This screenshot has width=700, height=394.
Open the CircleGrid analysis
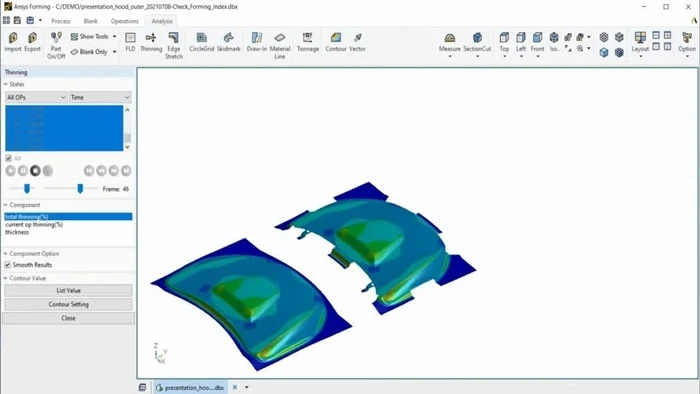click(x=201, y=42)
